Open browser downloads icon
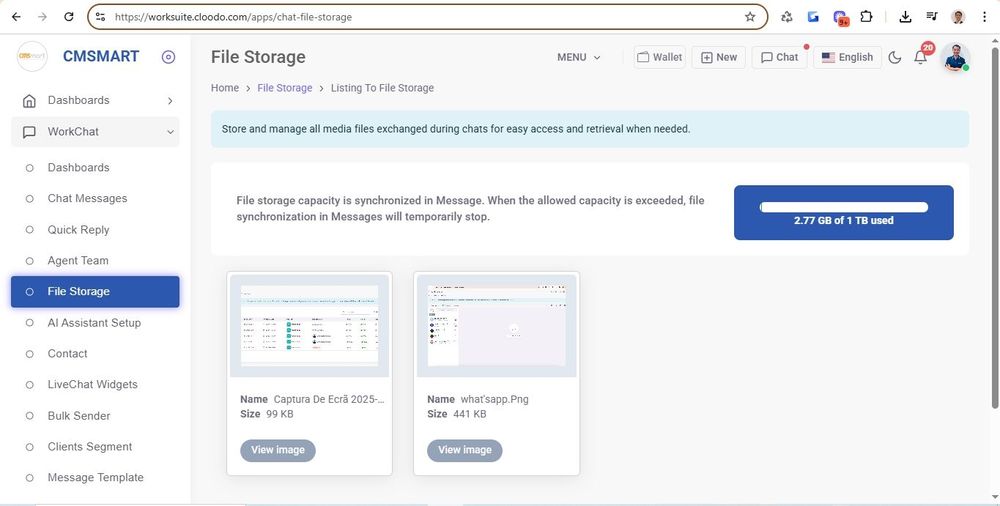 (x=905, y=17)
